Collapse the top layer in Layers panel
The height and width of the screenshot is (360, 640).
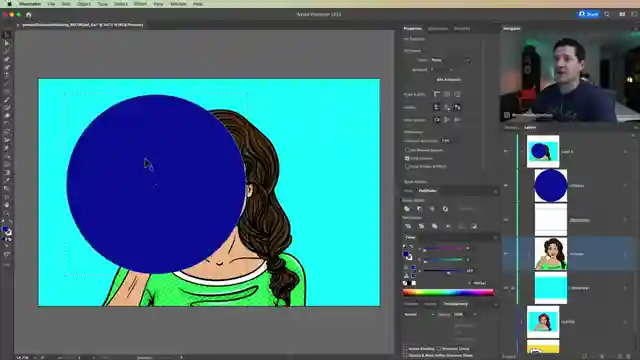pyautogui.click(x=522, y=151)
